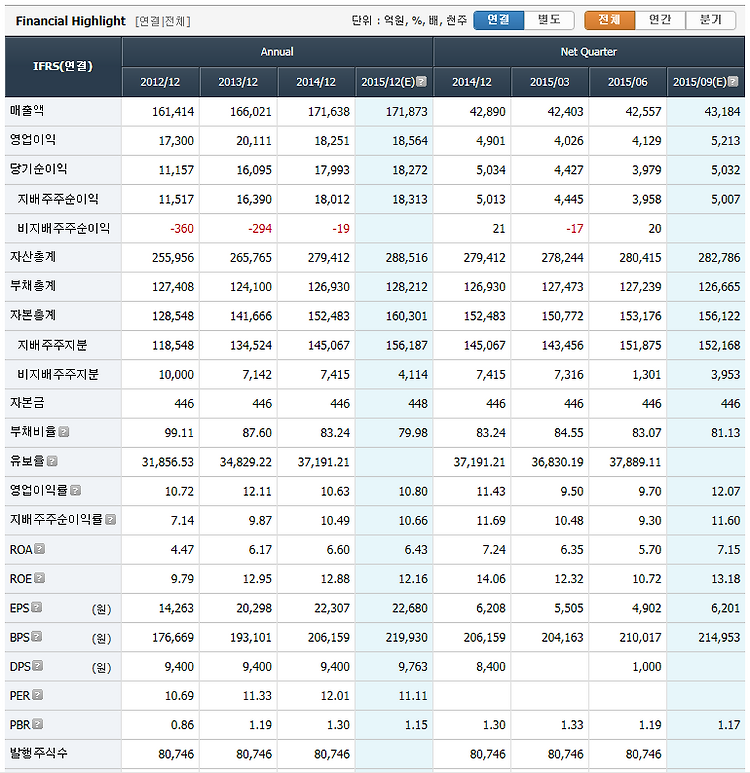Click the 4,114 minority interest value

pos(413,375)
